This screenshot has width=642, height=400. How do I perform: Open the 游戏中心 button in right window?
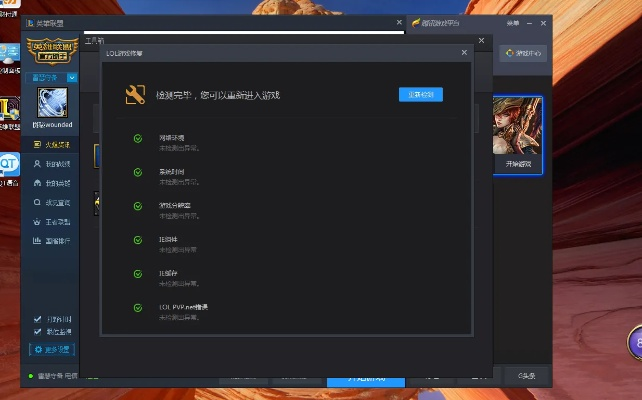[523, 53]
